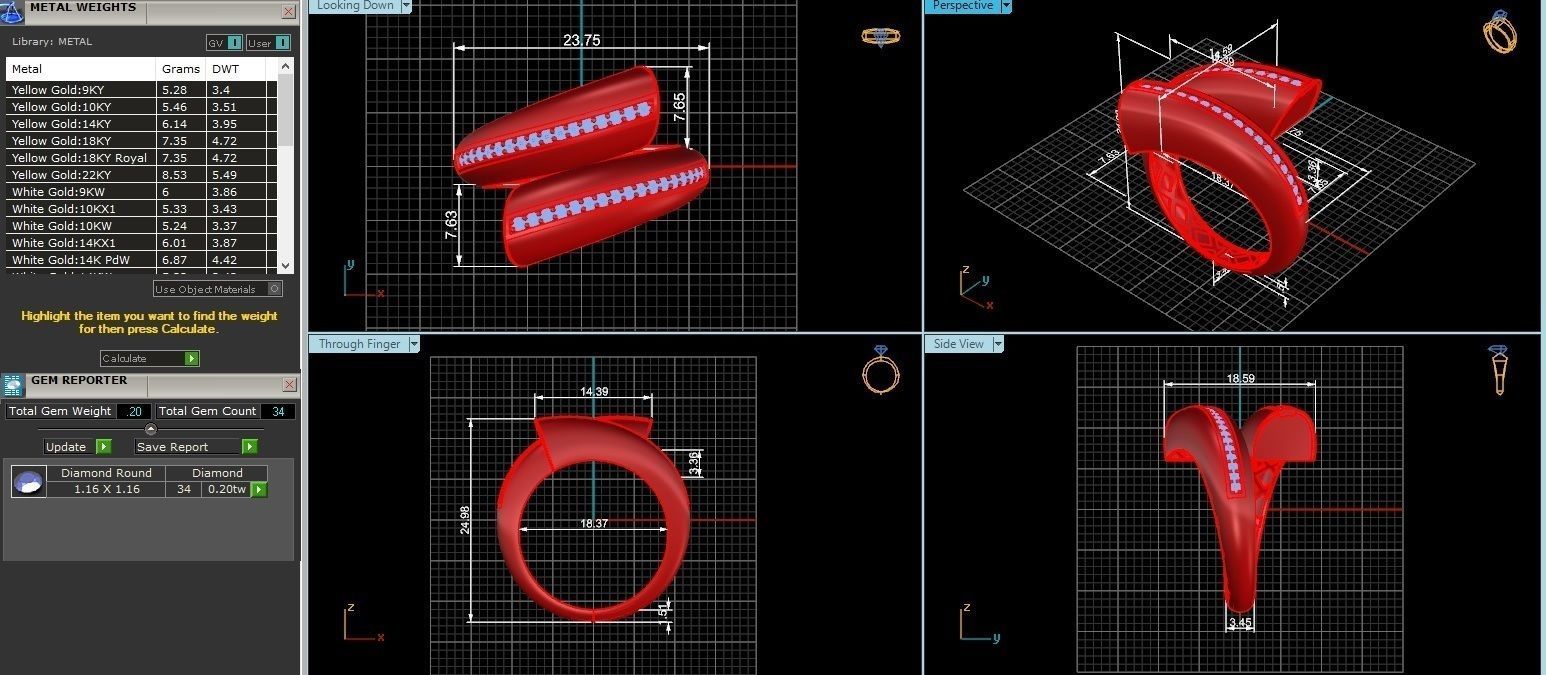This screenshot has width=1546, height=675.
Task: Select the White Gold:14KX1 row
Action: [142, 243]
